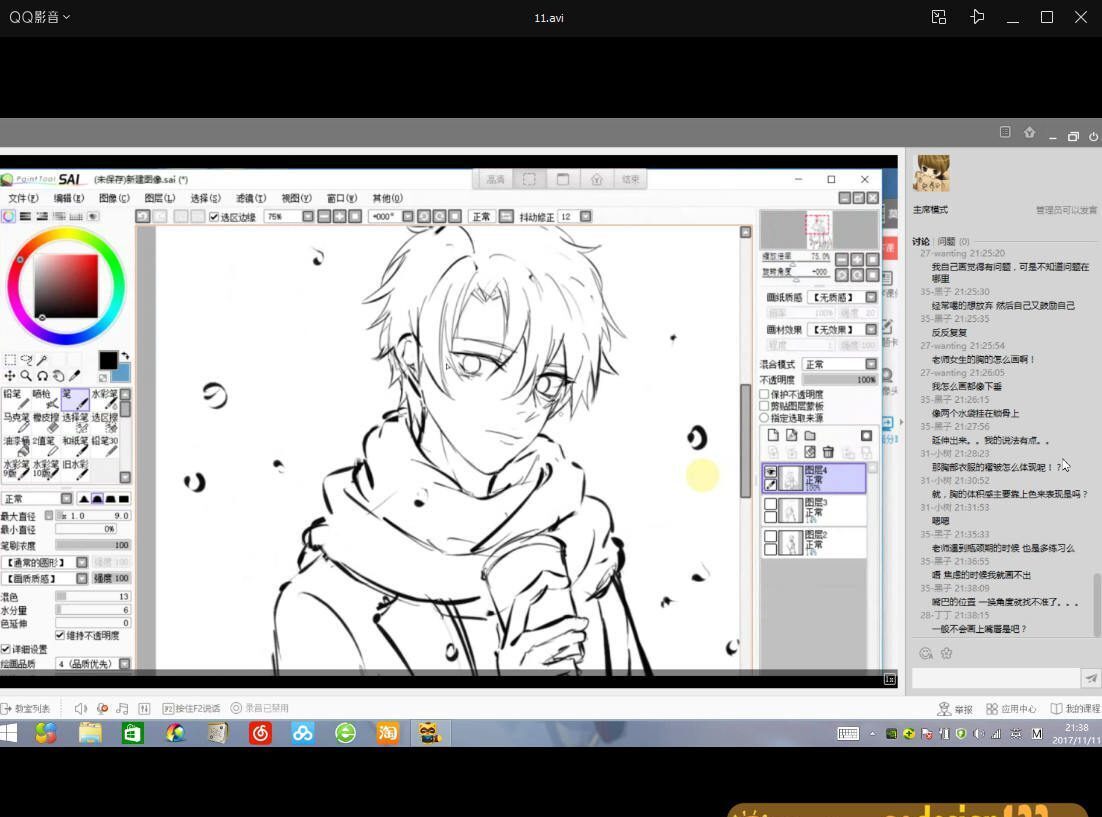Toggle visibility of 图层3 layer
This screenshot has height=817, width=1102.
pos(770,504)
